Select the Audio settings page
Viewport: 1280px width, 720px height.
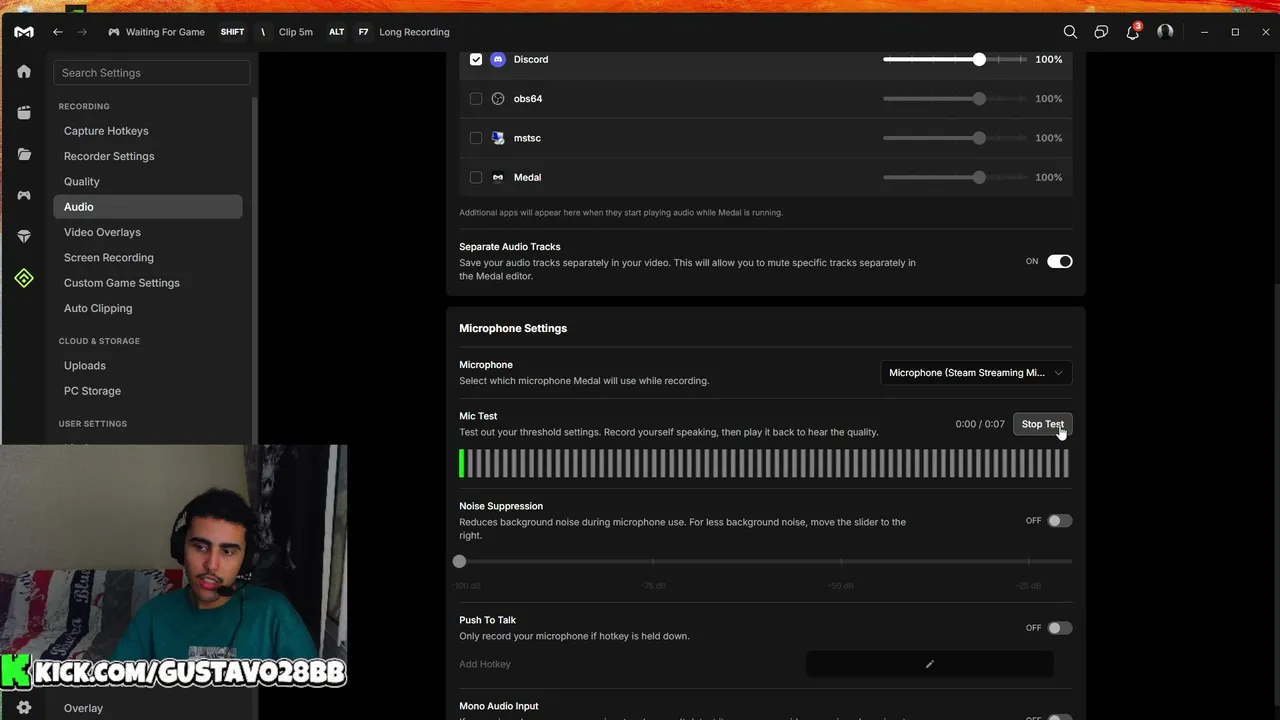[148, 207]
